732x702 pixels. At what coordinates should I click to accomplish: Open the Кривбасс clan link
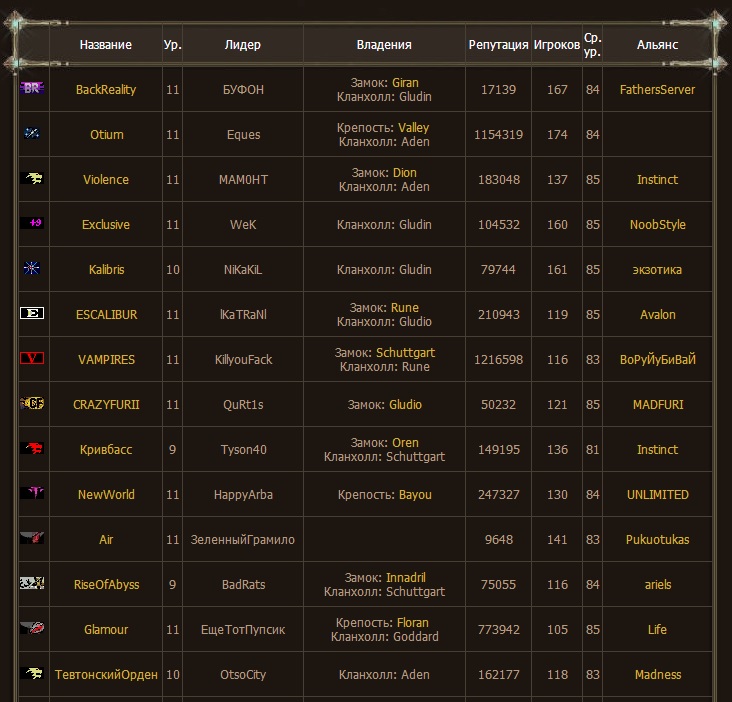106,449
